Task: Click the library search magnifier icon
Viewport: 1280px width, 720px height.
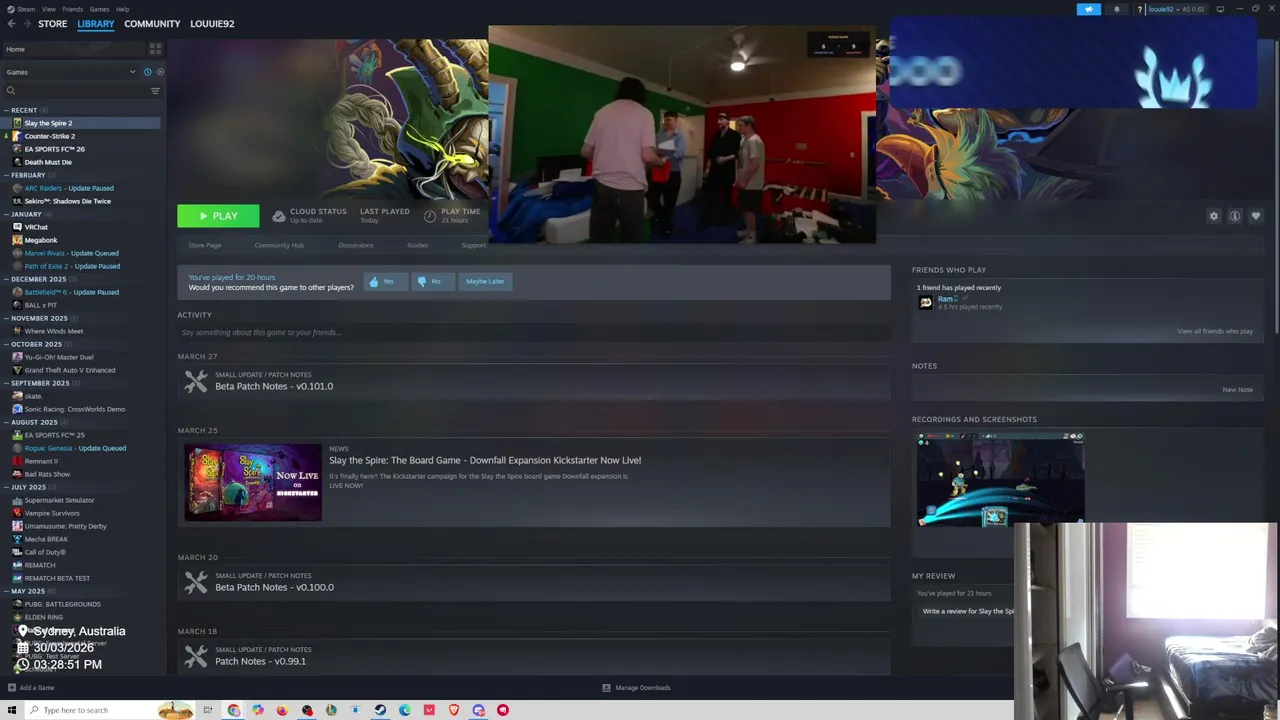Action: click(x=11, y=91)
